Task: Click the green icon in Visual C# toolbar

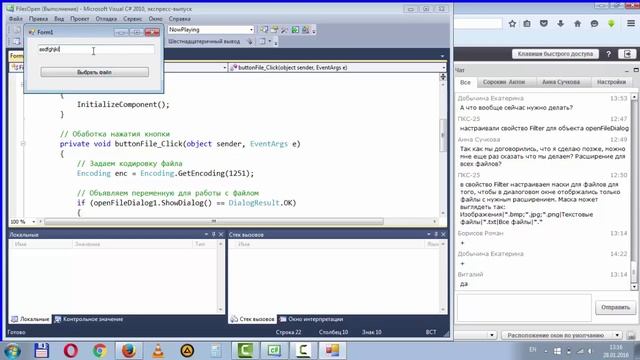Action: (x=295, y=30)
